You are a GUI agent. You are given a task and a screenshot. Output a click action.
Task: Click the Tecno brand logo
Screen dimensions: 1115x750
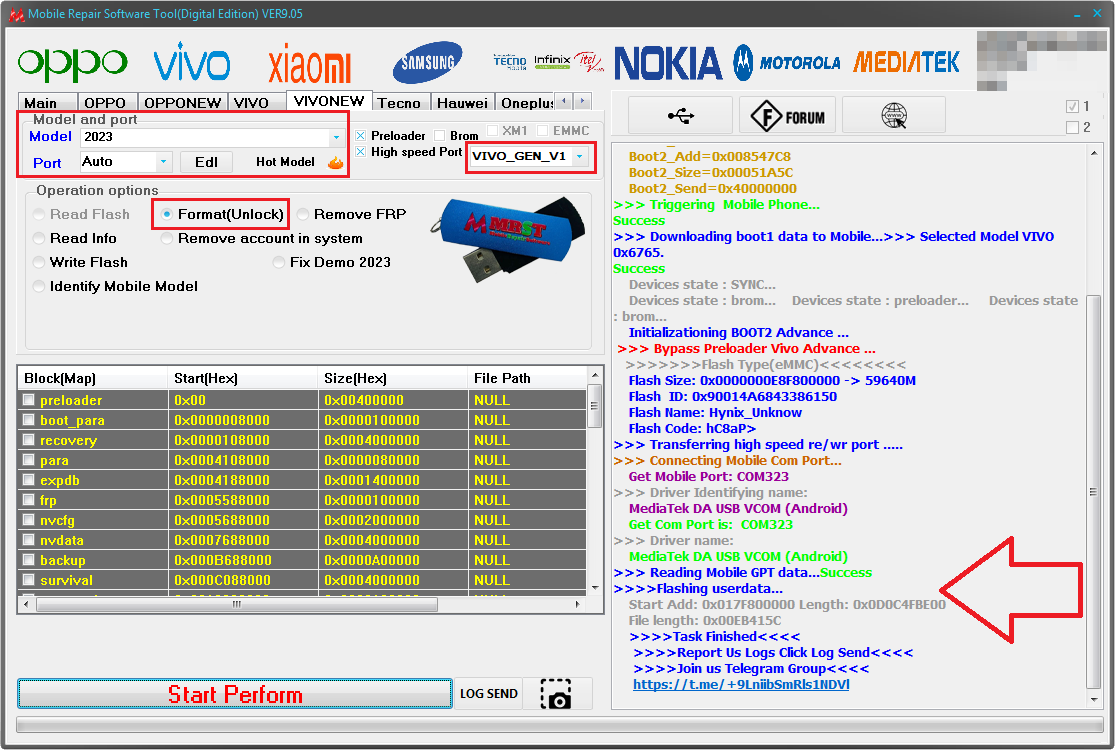pyautogui.click(x=510, y=62)
